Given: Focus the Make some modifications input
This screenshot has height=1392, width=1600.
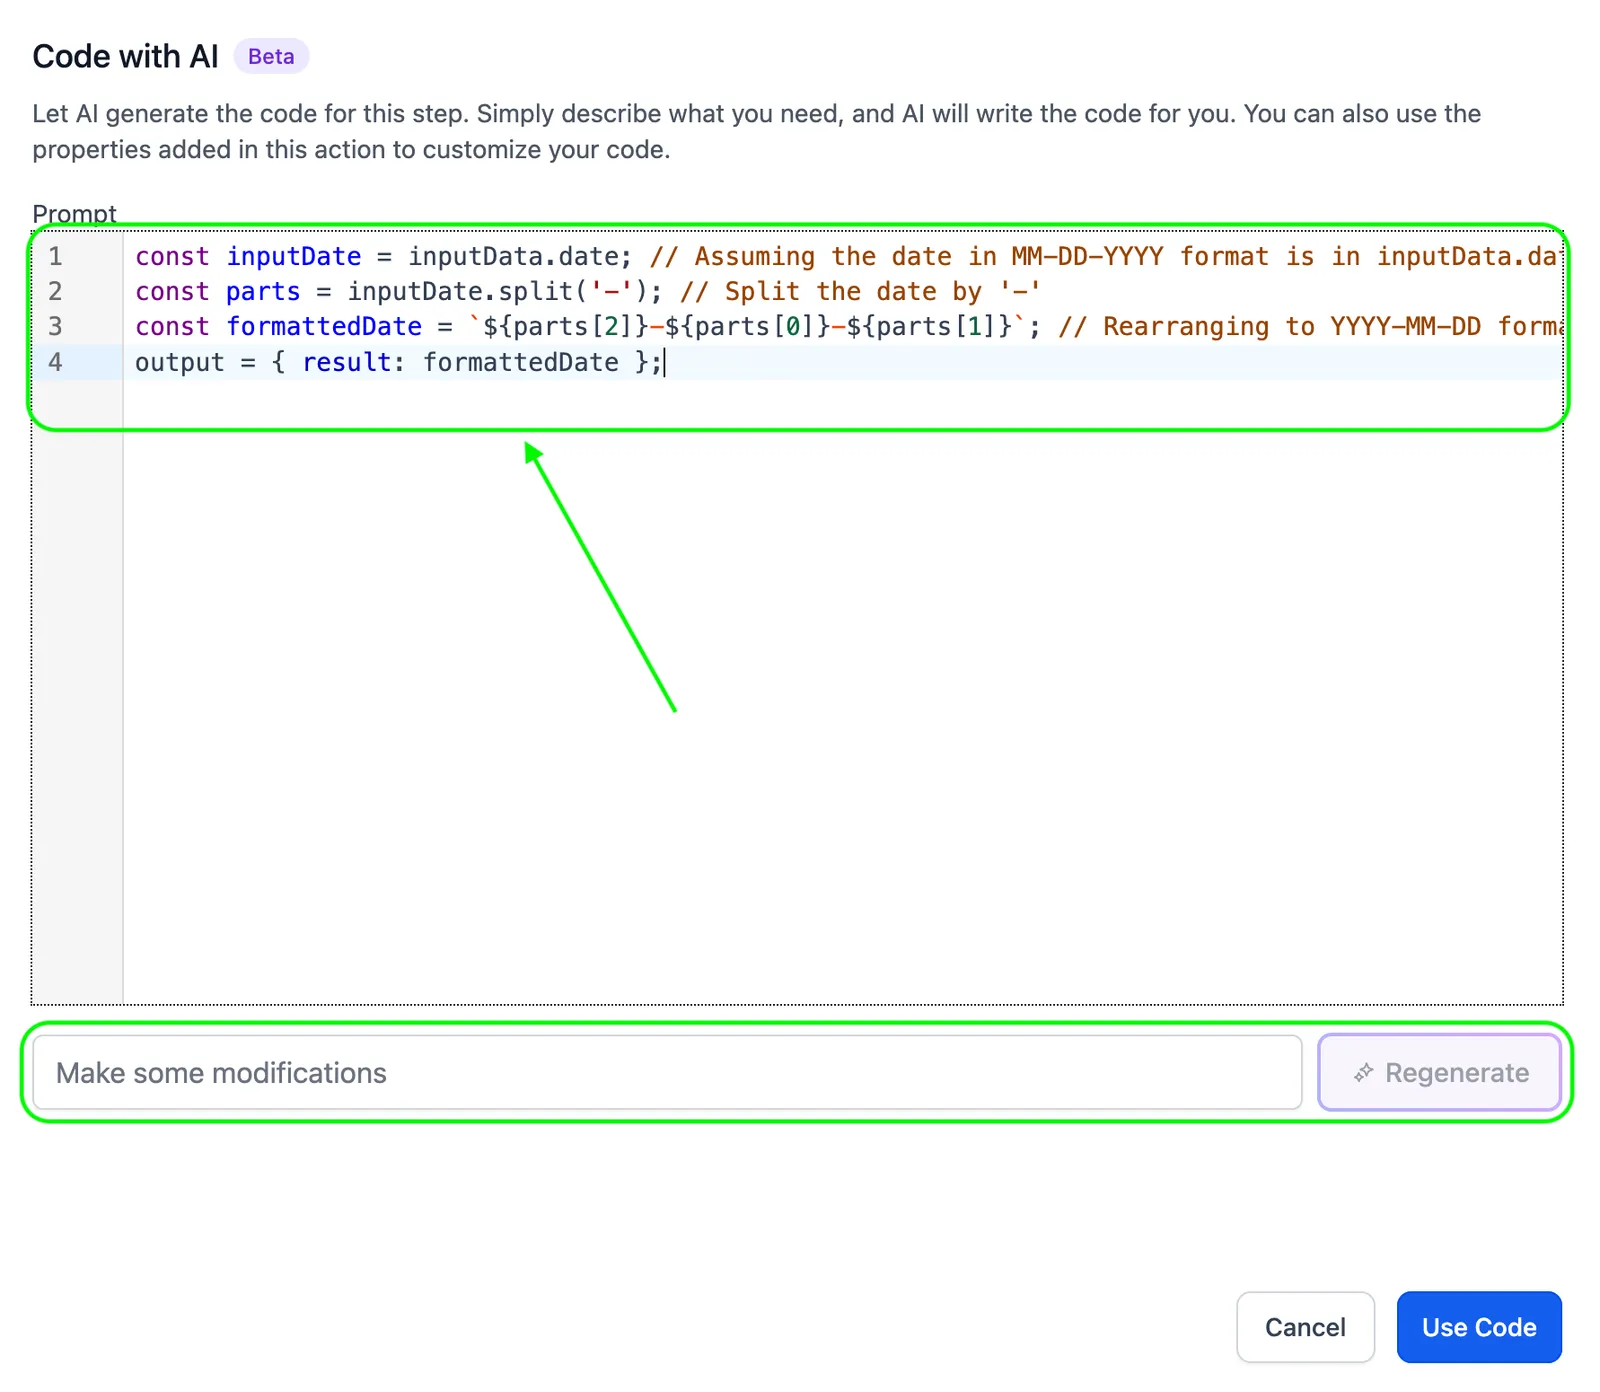Looking at the screenshot, I should point(667,1073).
